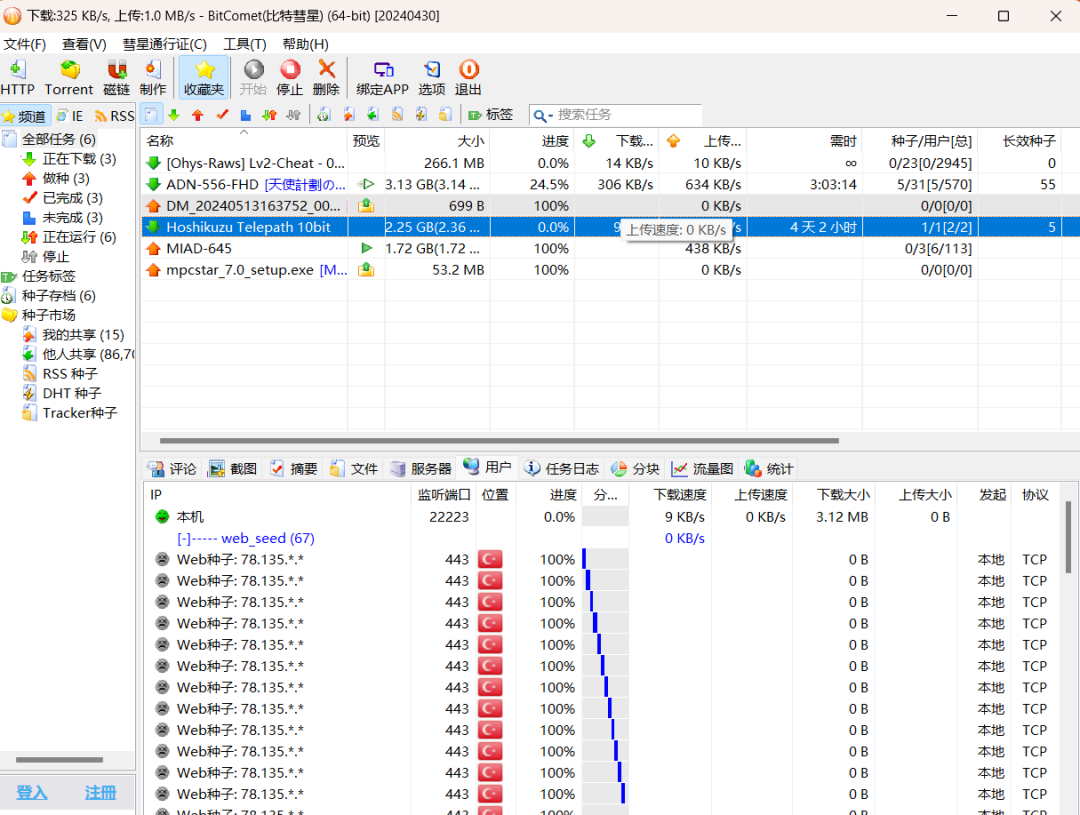This screenshot has width=1080, height=815.
Task: Open the 统计 statistics tab
Action: 769,469
